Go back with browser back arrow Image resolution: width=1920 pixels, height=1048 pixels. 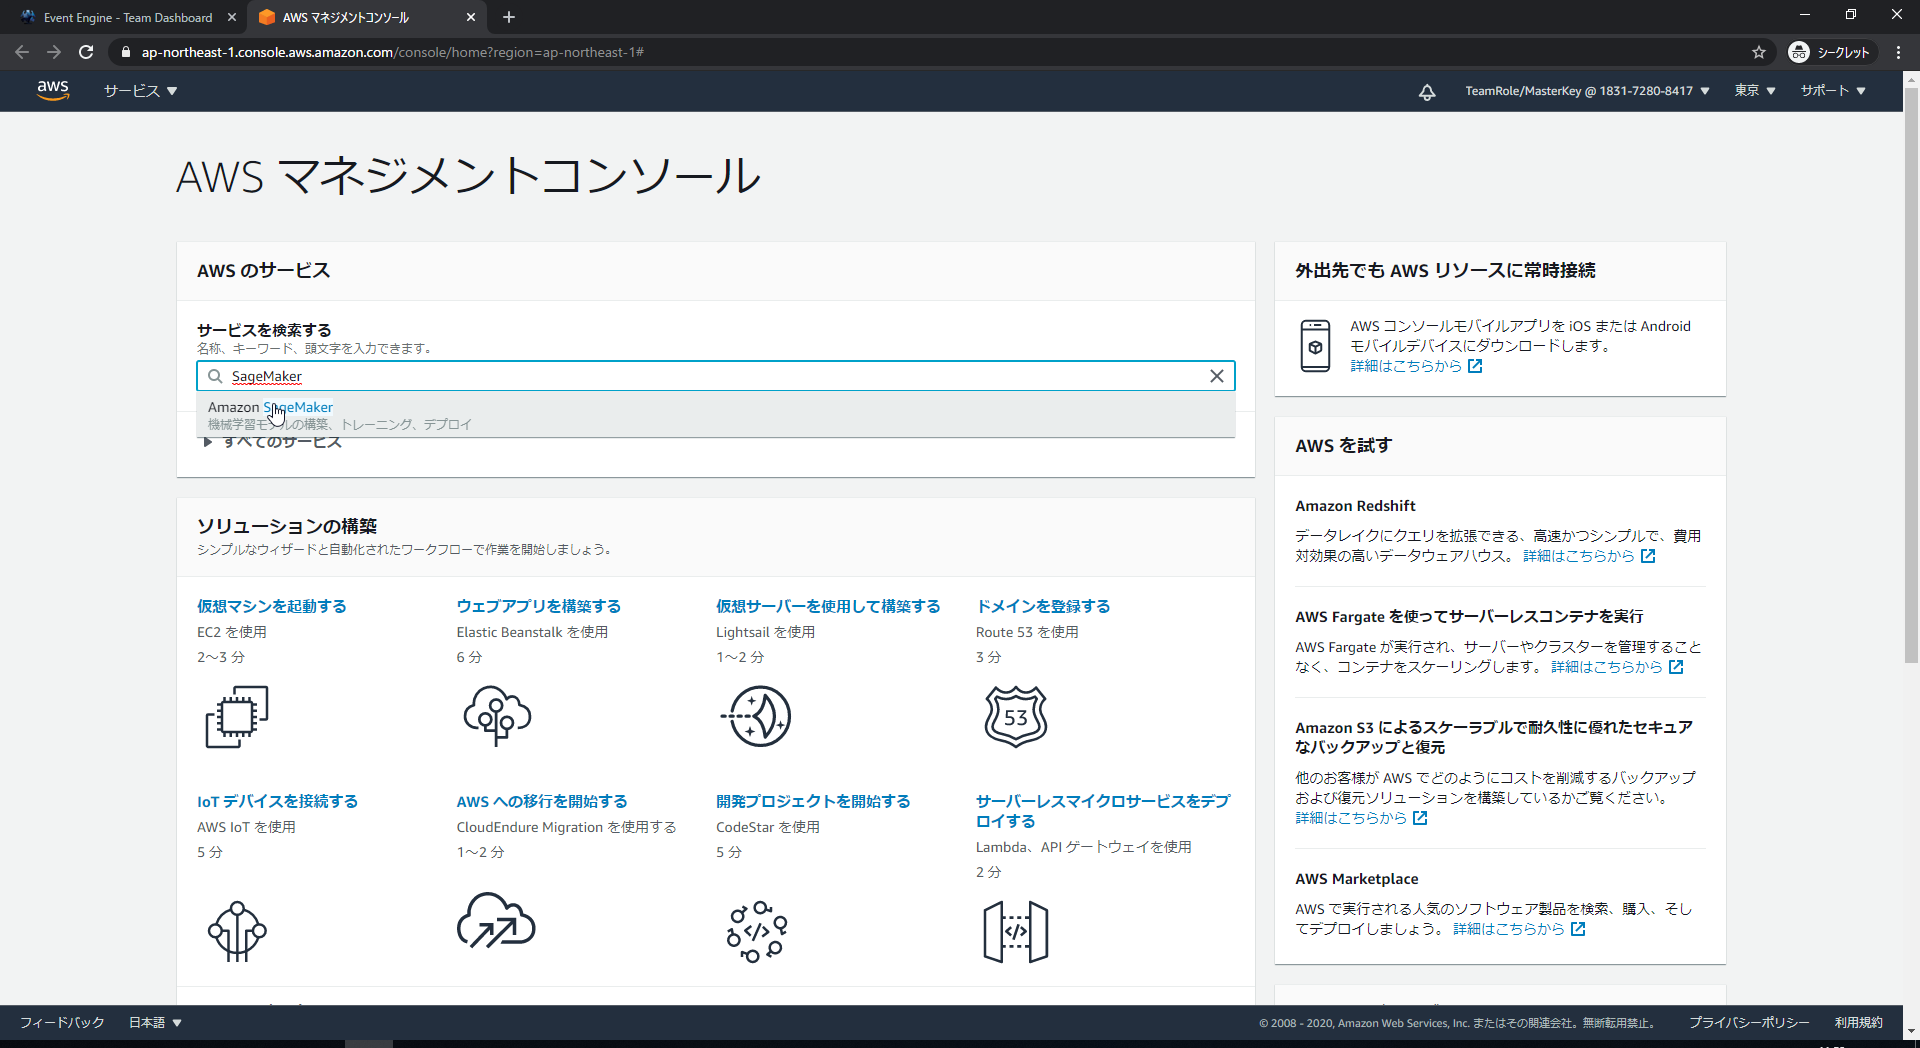coord(22,52)
